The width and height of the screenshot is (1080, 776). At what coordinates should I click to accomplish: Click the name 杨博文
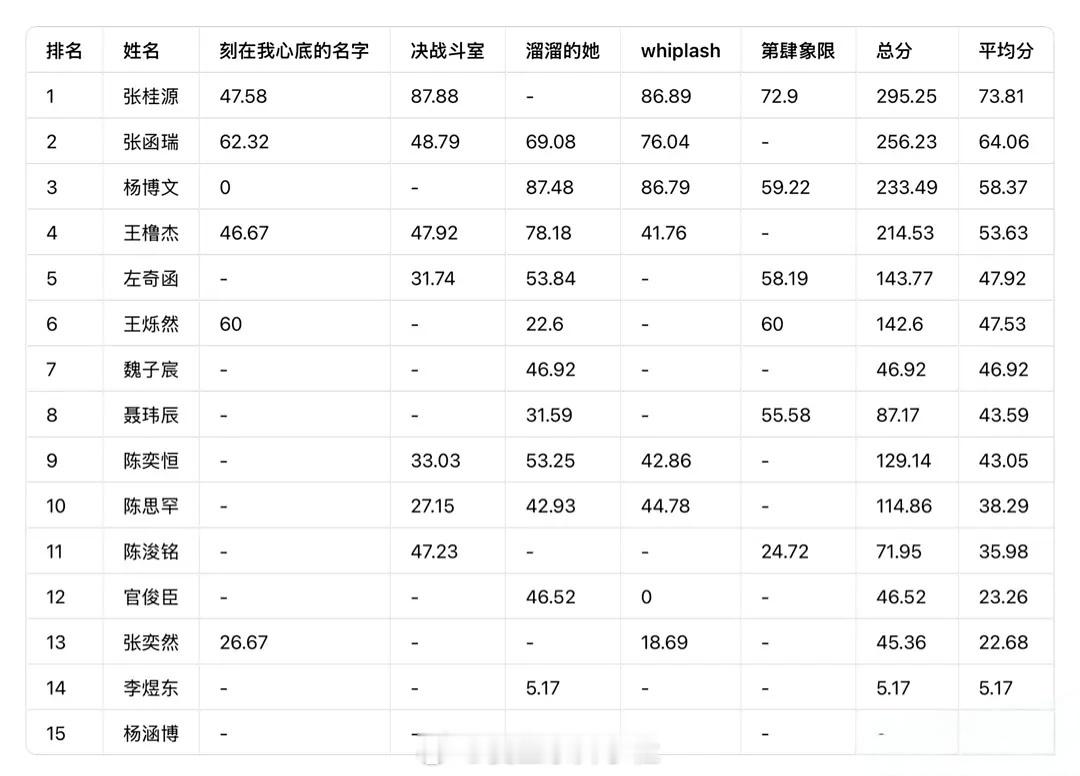point(151,187)
